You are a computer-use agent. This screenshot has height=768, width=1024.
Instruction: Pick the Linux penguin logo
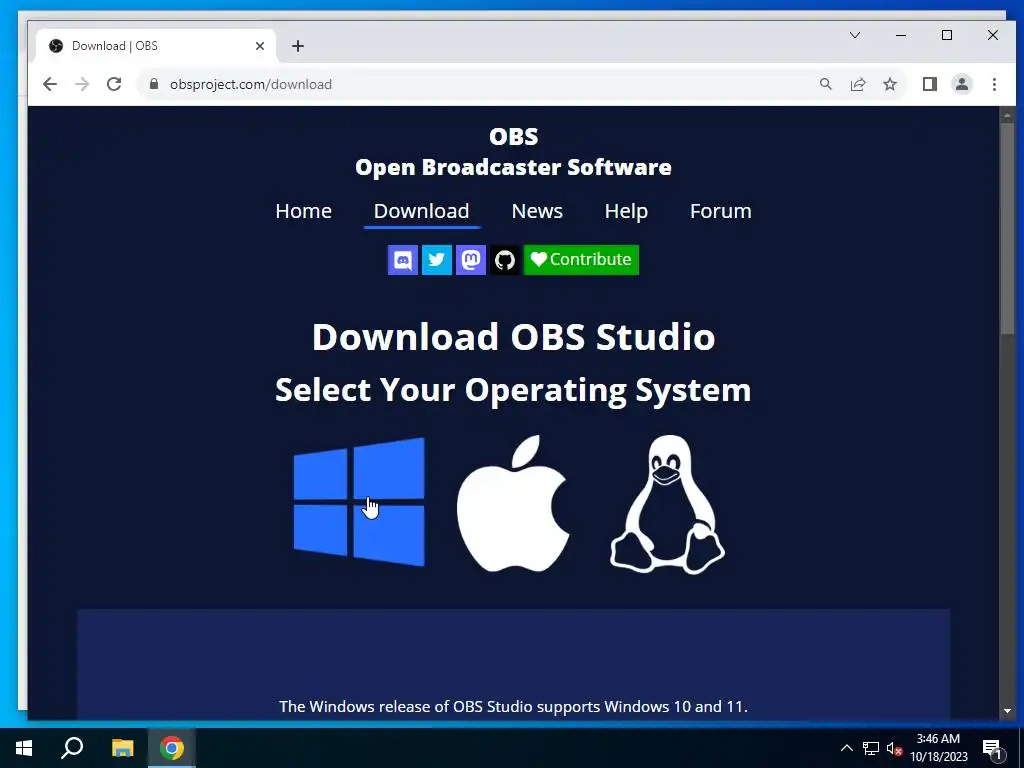point(667,504)
